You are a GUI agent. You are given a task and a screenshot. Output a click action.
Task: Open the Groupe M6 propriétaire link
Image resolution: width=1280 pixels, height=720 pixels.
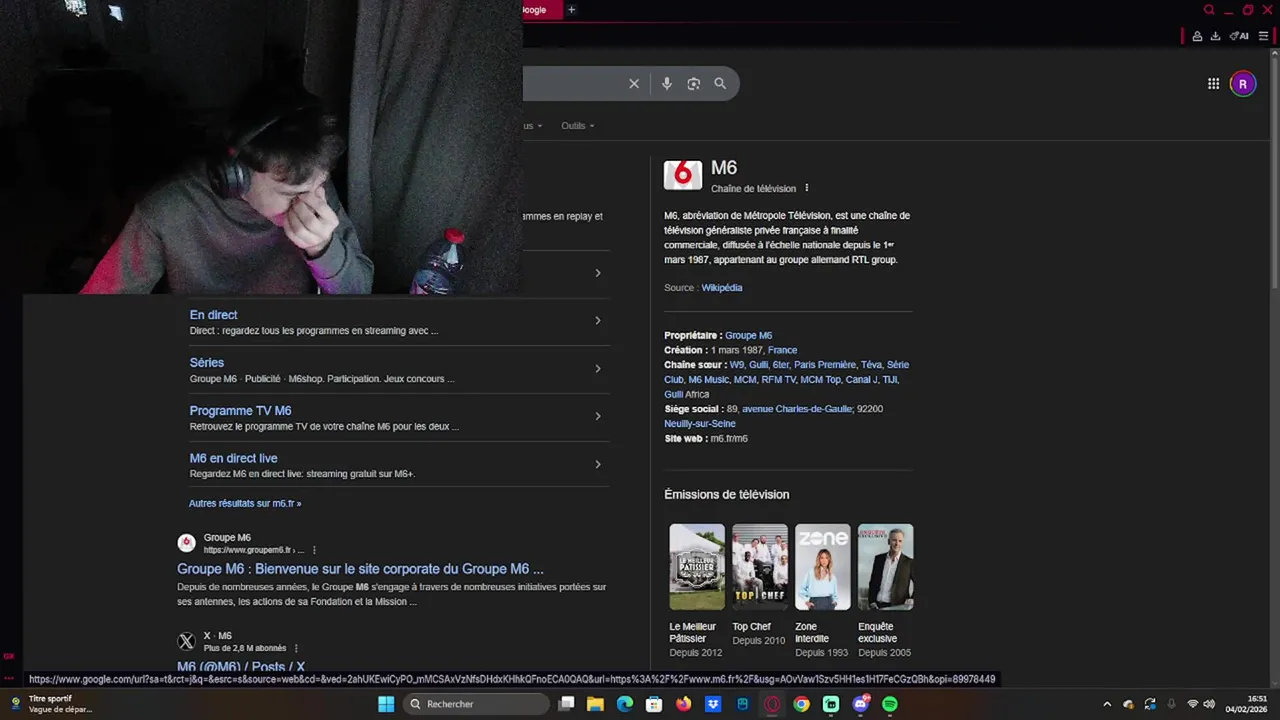click(748, 336)
